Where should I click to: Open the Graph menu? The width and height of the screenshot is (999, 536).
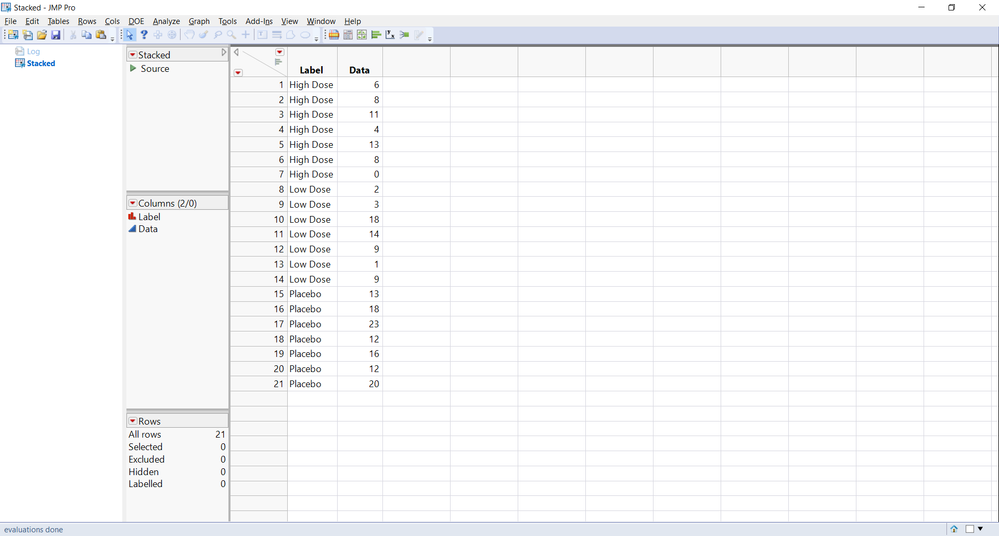pyautogui.click(x=199, y=21)
